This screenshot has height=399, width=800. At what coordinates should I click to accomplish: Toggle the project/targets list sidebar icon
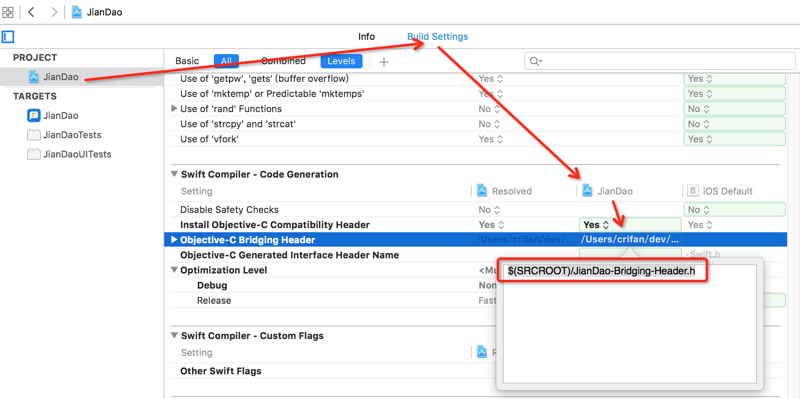tap(8, 37)
